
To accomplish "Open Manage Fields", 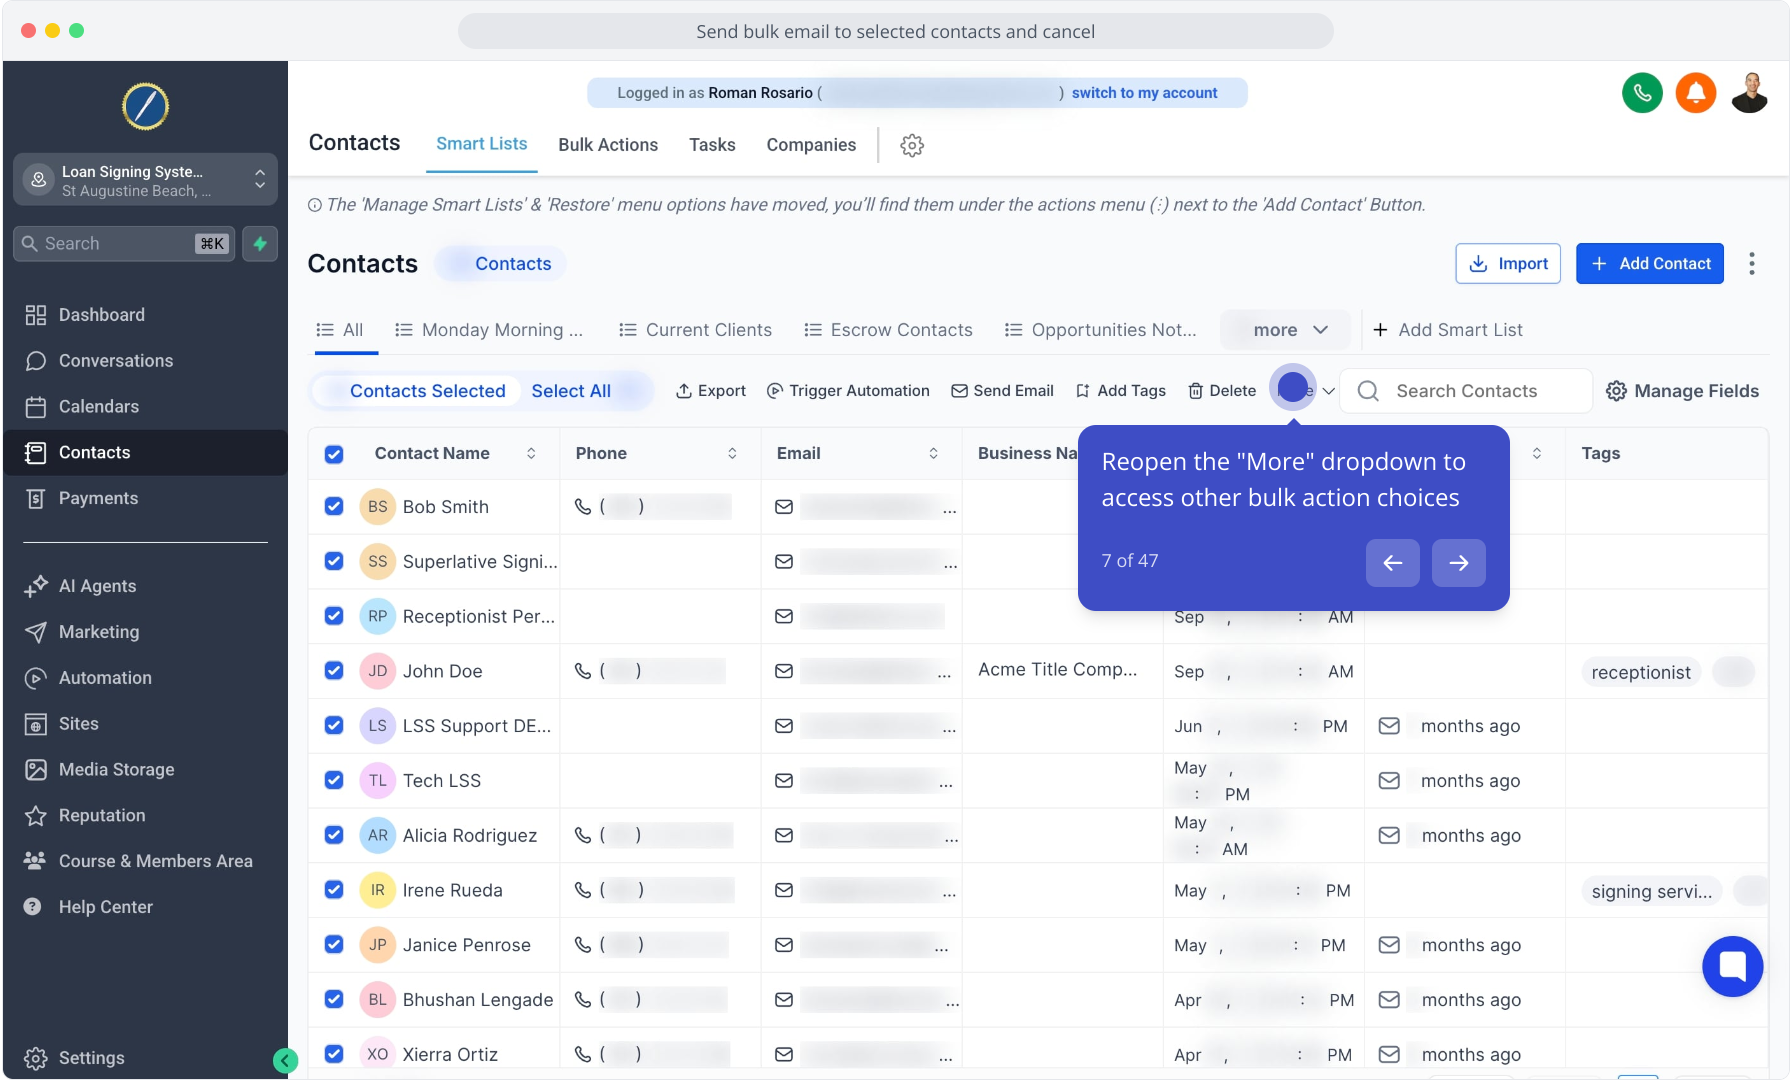I will coord(1682,391).
